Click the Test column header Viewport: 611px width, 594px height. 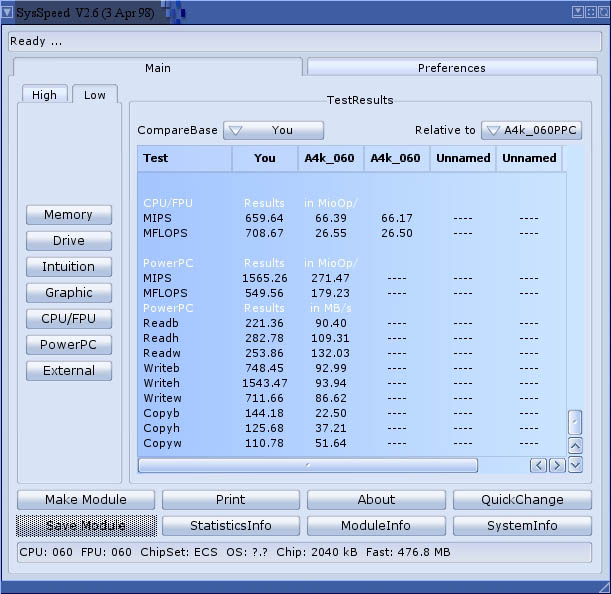185,158
